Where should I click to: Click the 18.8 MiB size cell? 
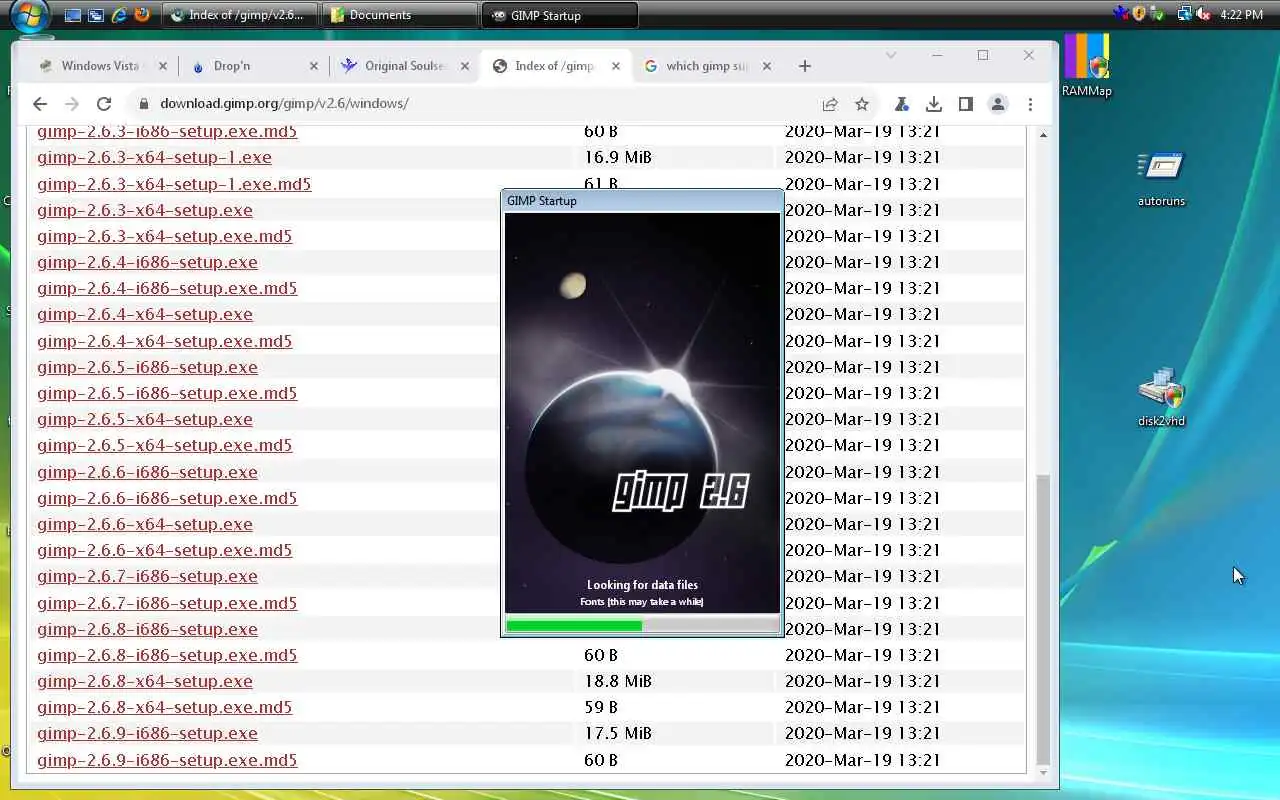pos(618,681)
